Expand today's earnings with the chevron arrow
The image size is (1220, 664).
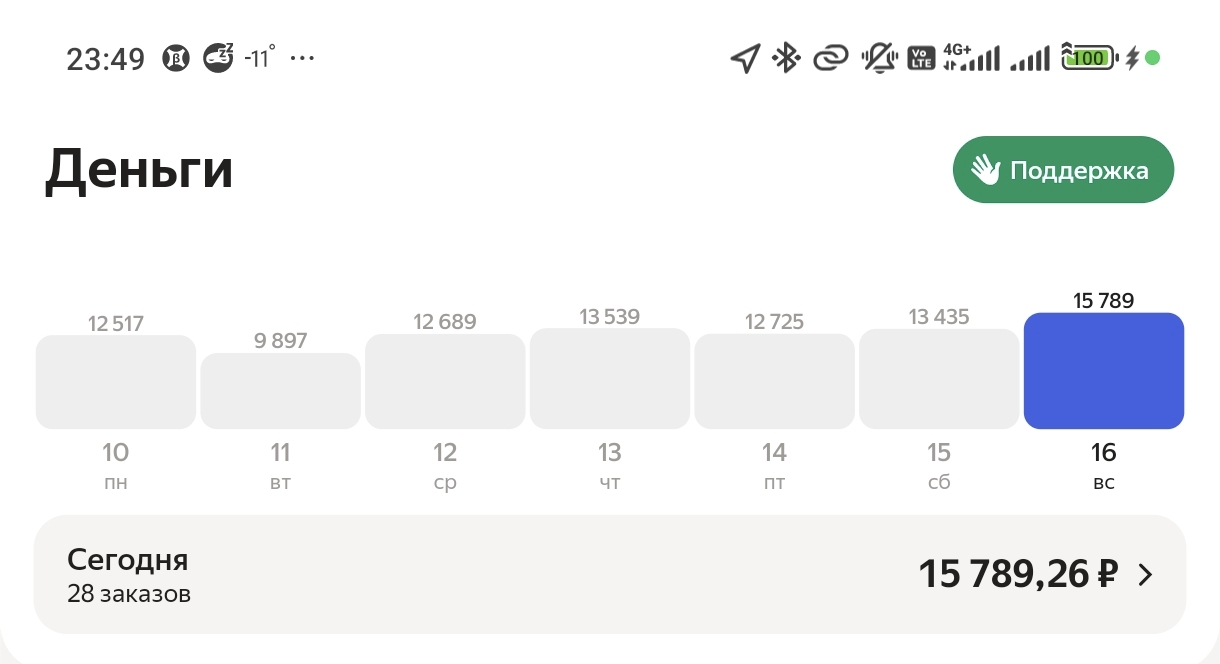pyautogui.click(x=1146, y=574)
